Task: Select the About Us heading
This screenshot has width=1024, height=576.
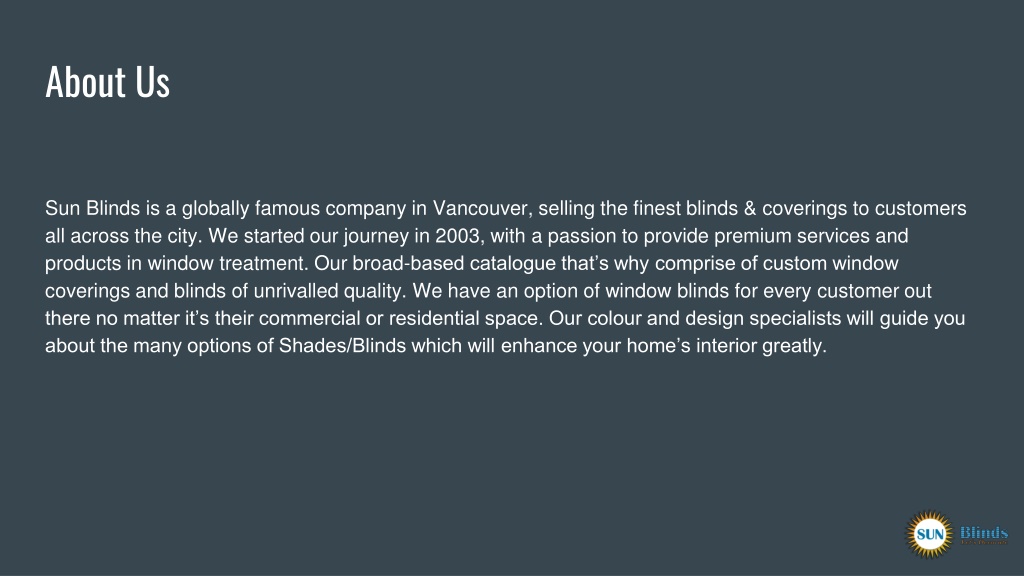Action: coord(108,82)
